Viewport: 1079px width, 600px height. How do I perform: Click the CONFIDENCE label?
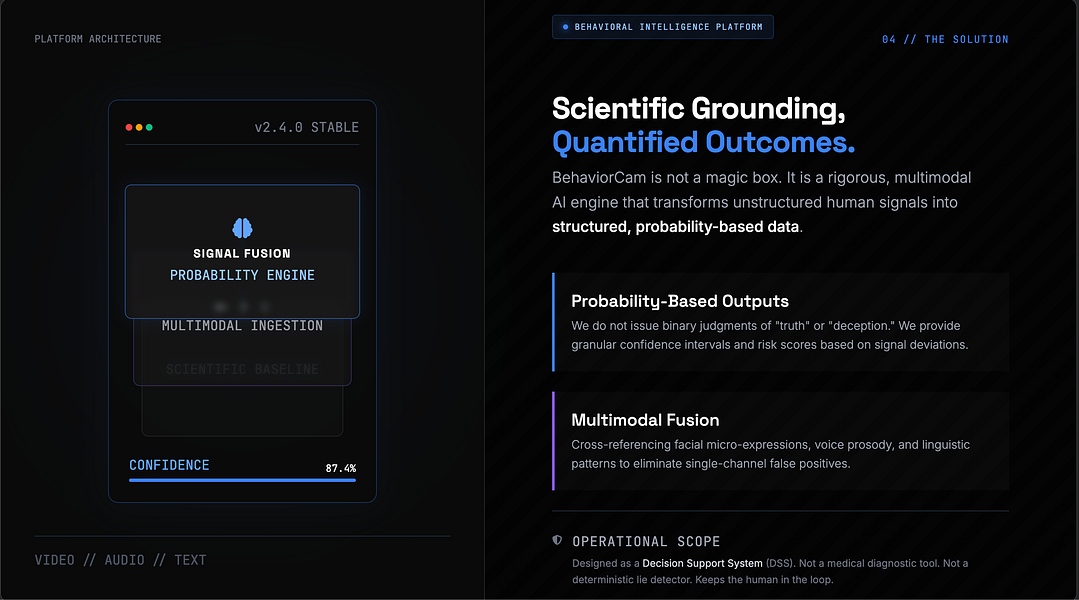(x=169, y=465)
